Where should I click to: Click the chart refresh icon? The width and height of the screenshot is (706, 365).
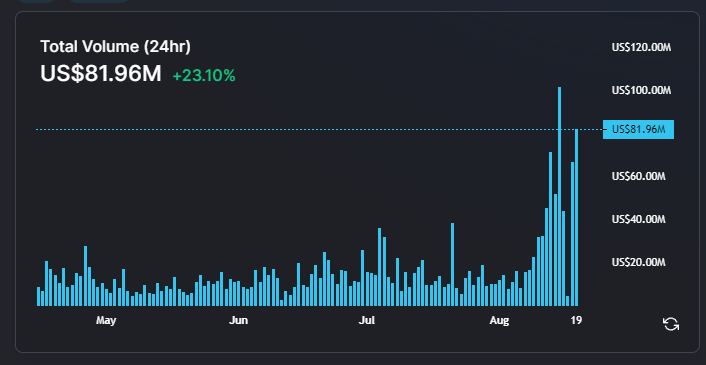point(670,324)
